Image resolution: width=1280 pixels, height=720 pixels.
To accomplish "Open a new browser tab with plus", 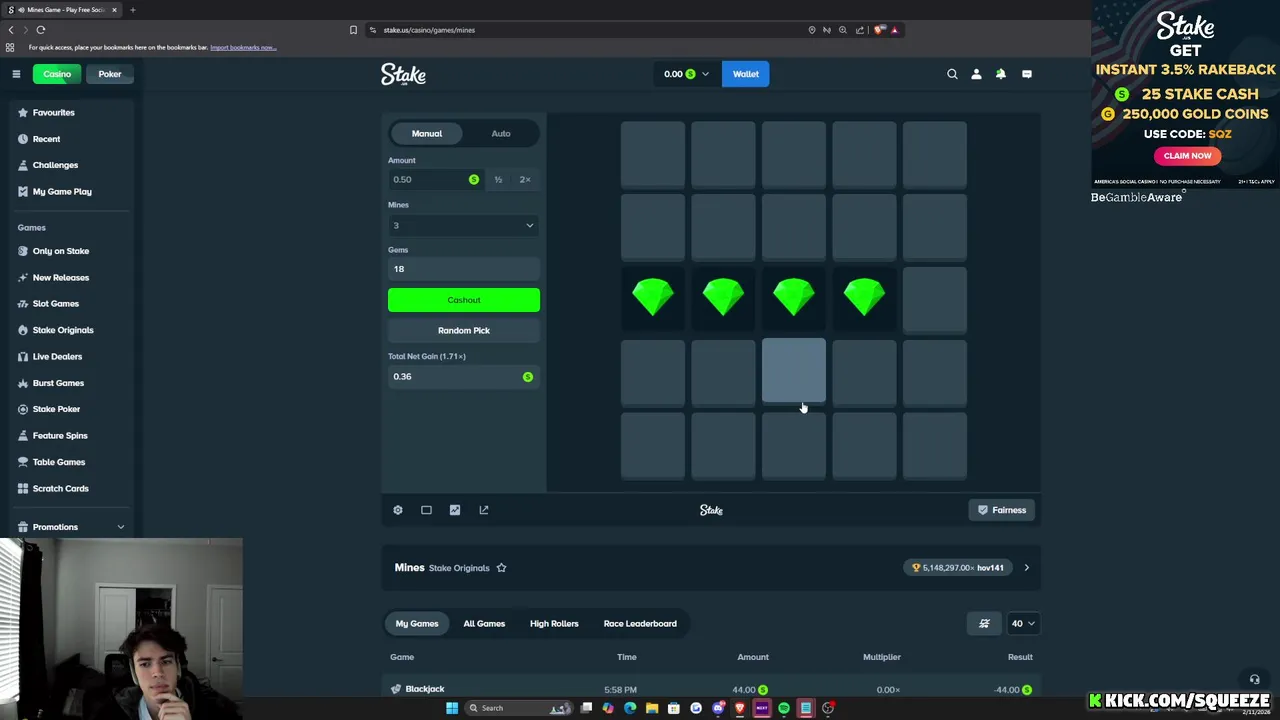I will 132,10.
